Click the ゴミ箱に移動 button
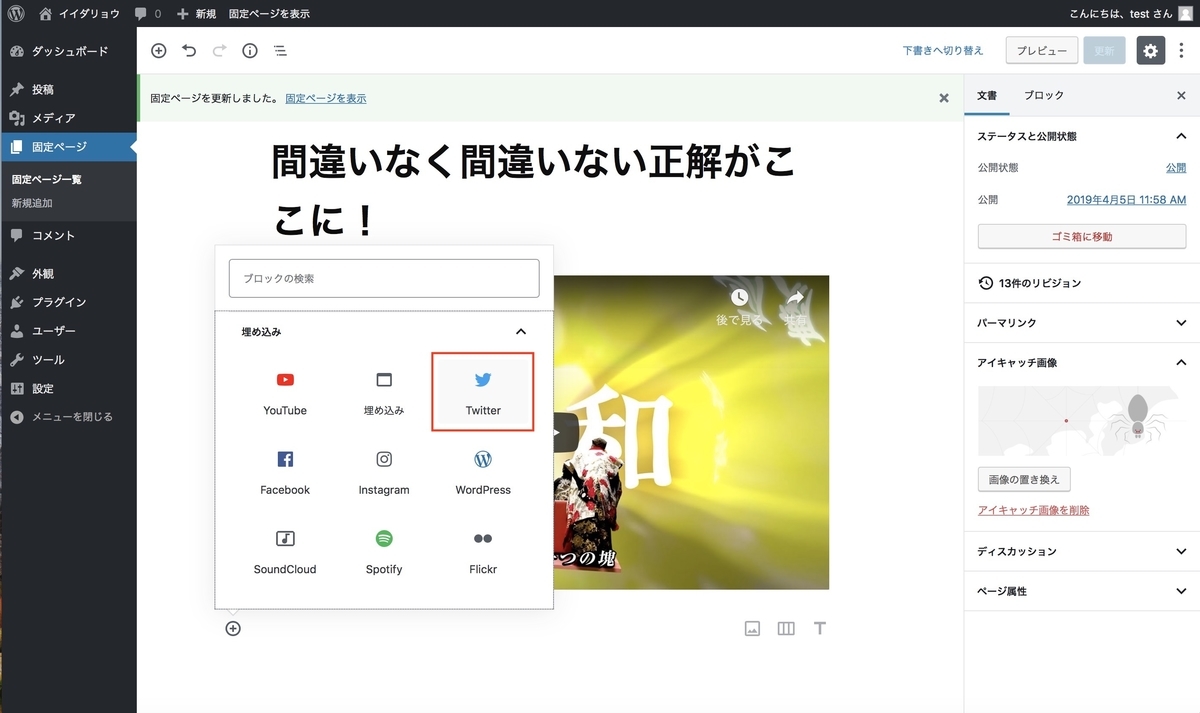This screenshot has height=713, width=1200. point(1082,237)
